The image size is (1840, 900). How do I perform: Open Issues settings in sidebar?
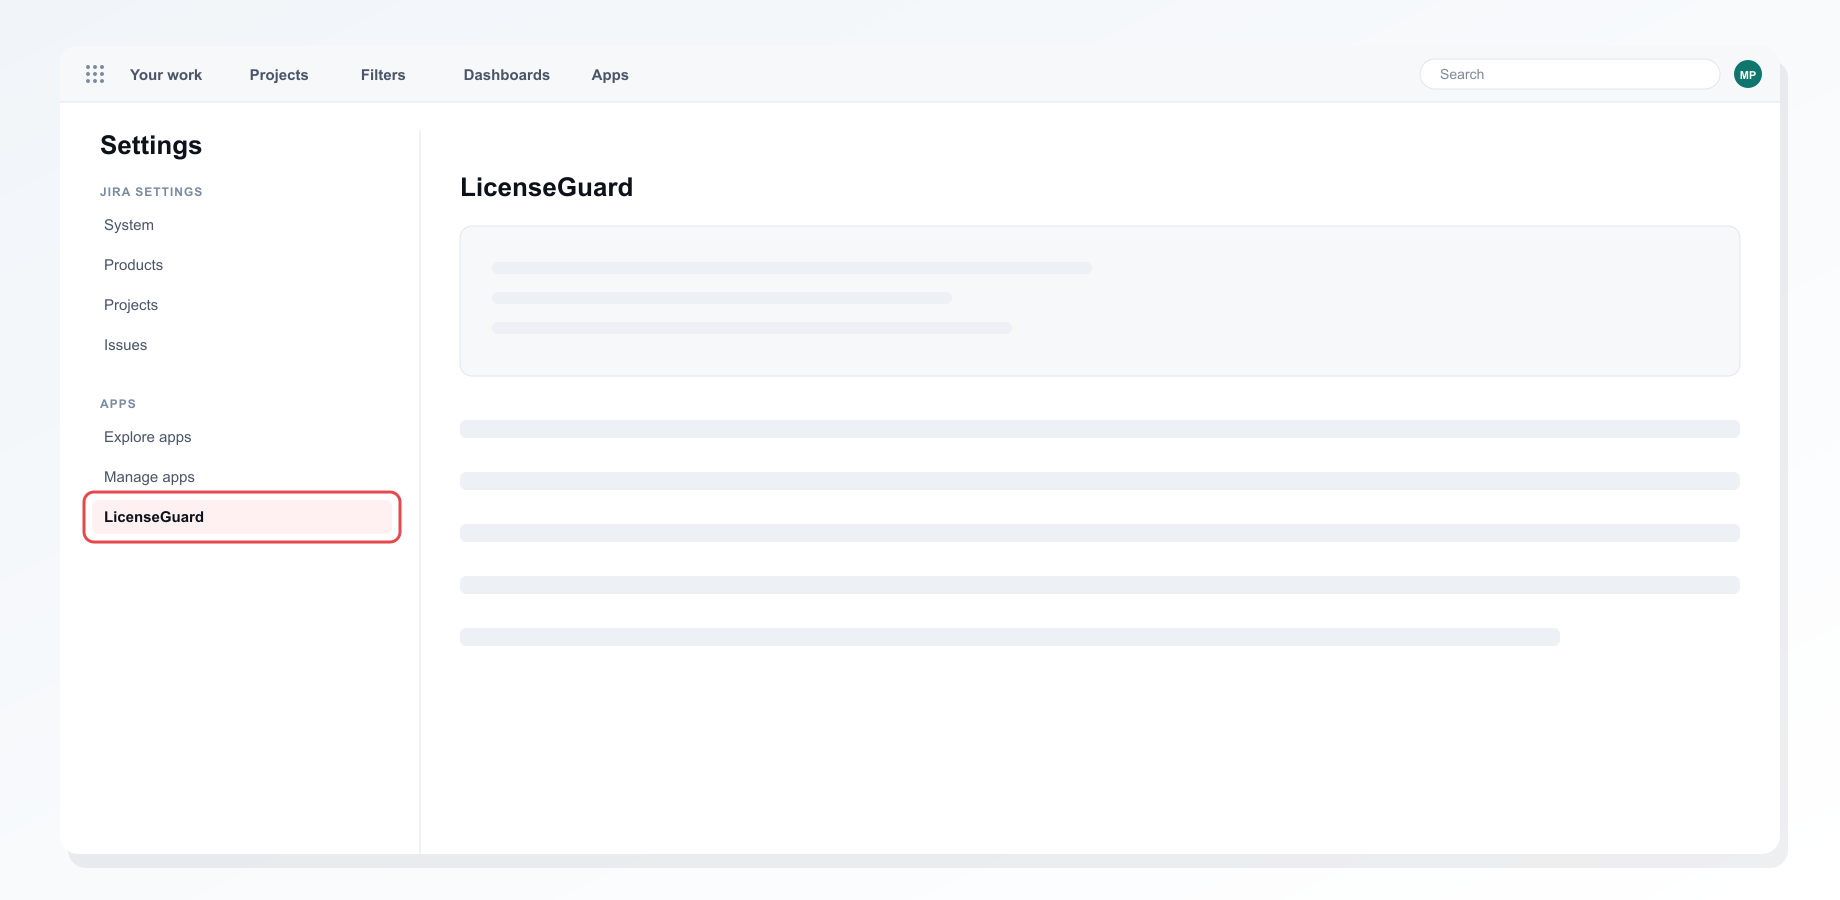point(125,345)
